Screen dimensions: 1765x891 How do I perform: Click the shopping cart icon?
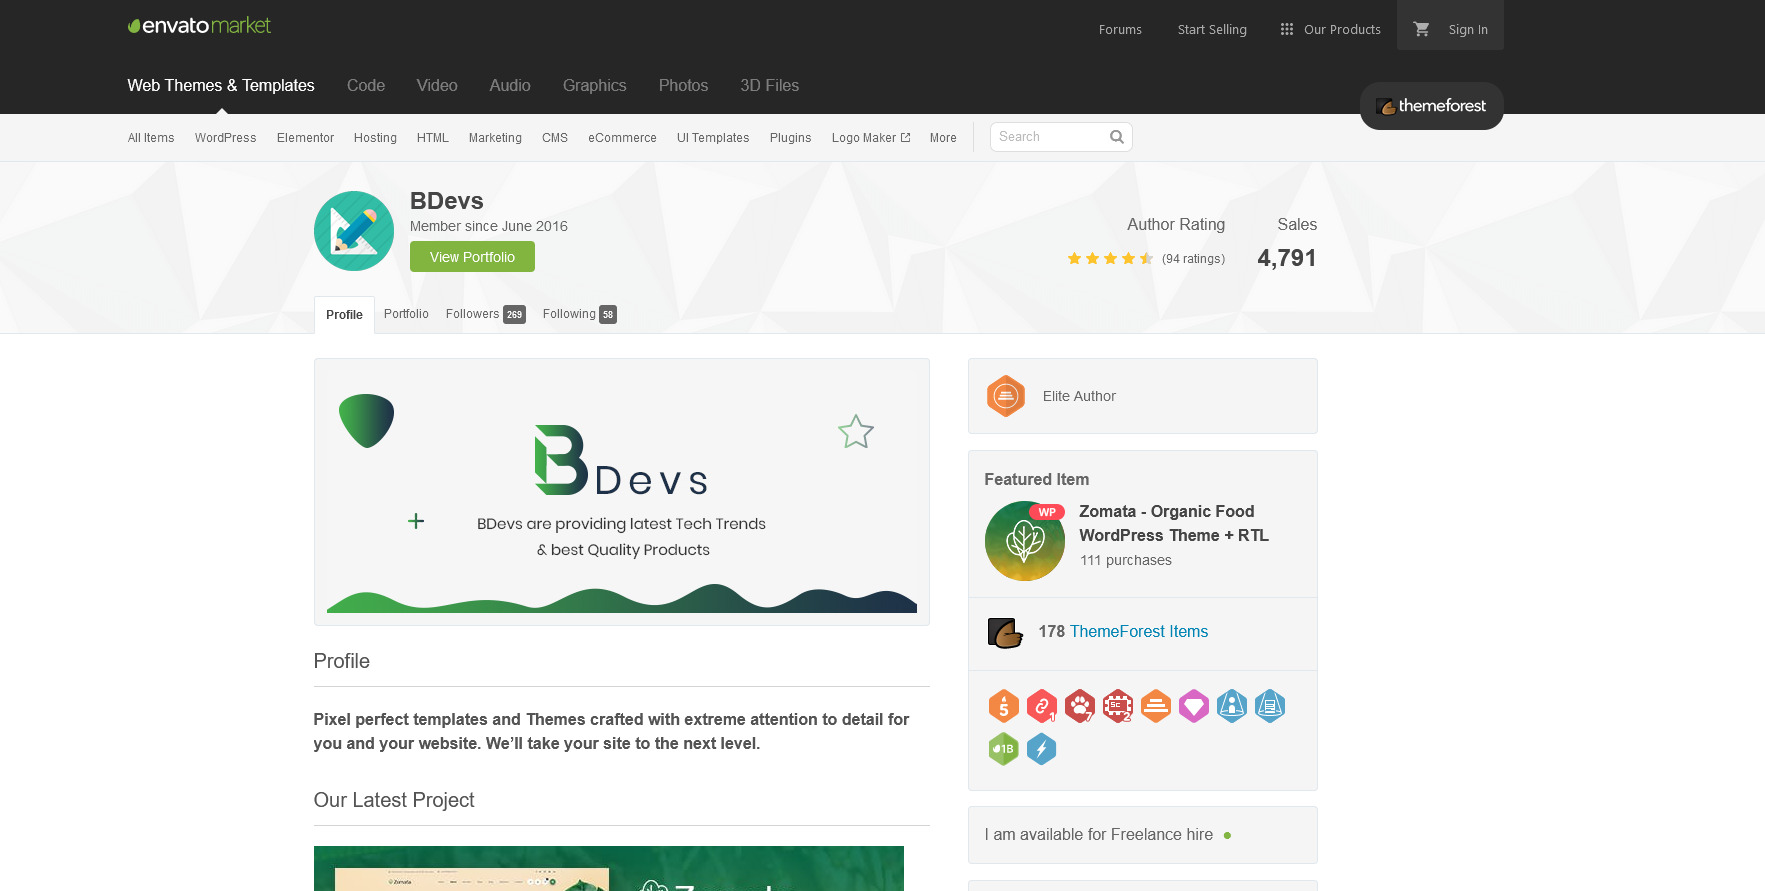pos(1421,29)
